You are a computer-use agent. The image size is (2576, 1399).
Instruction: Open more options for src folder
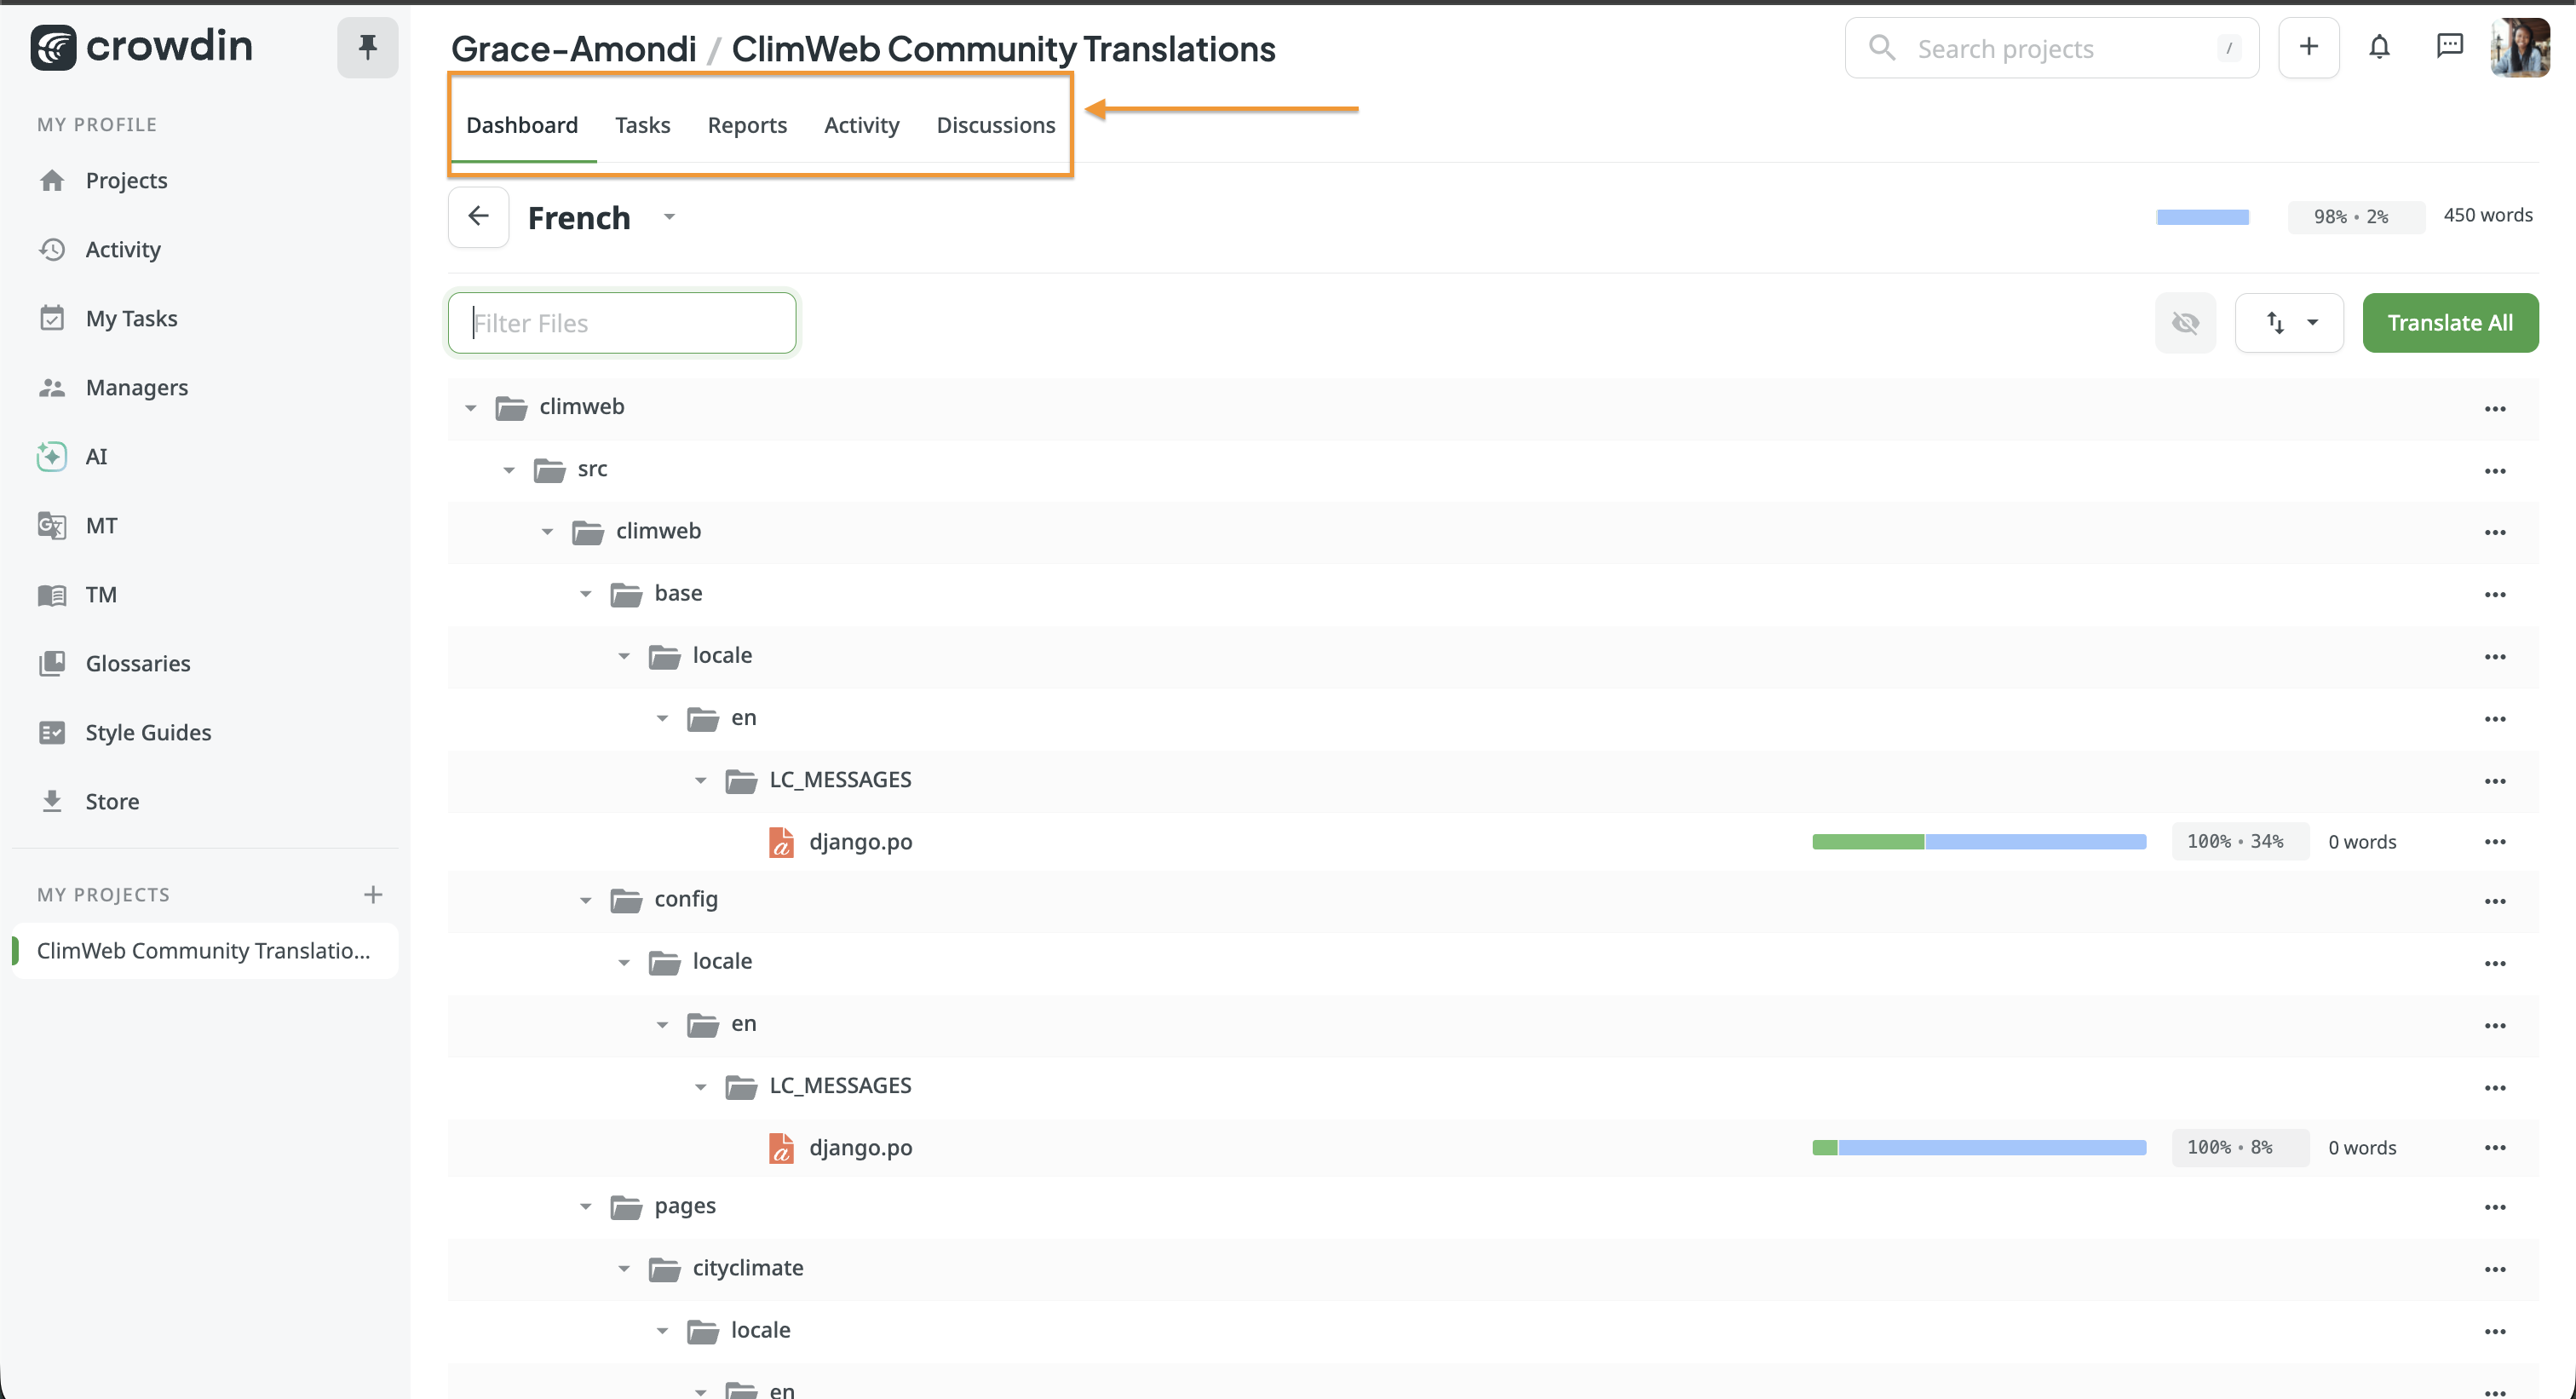coord(2495,470)
